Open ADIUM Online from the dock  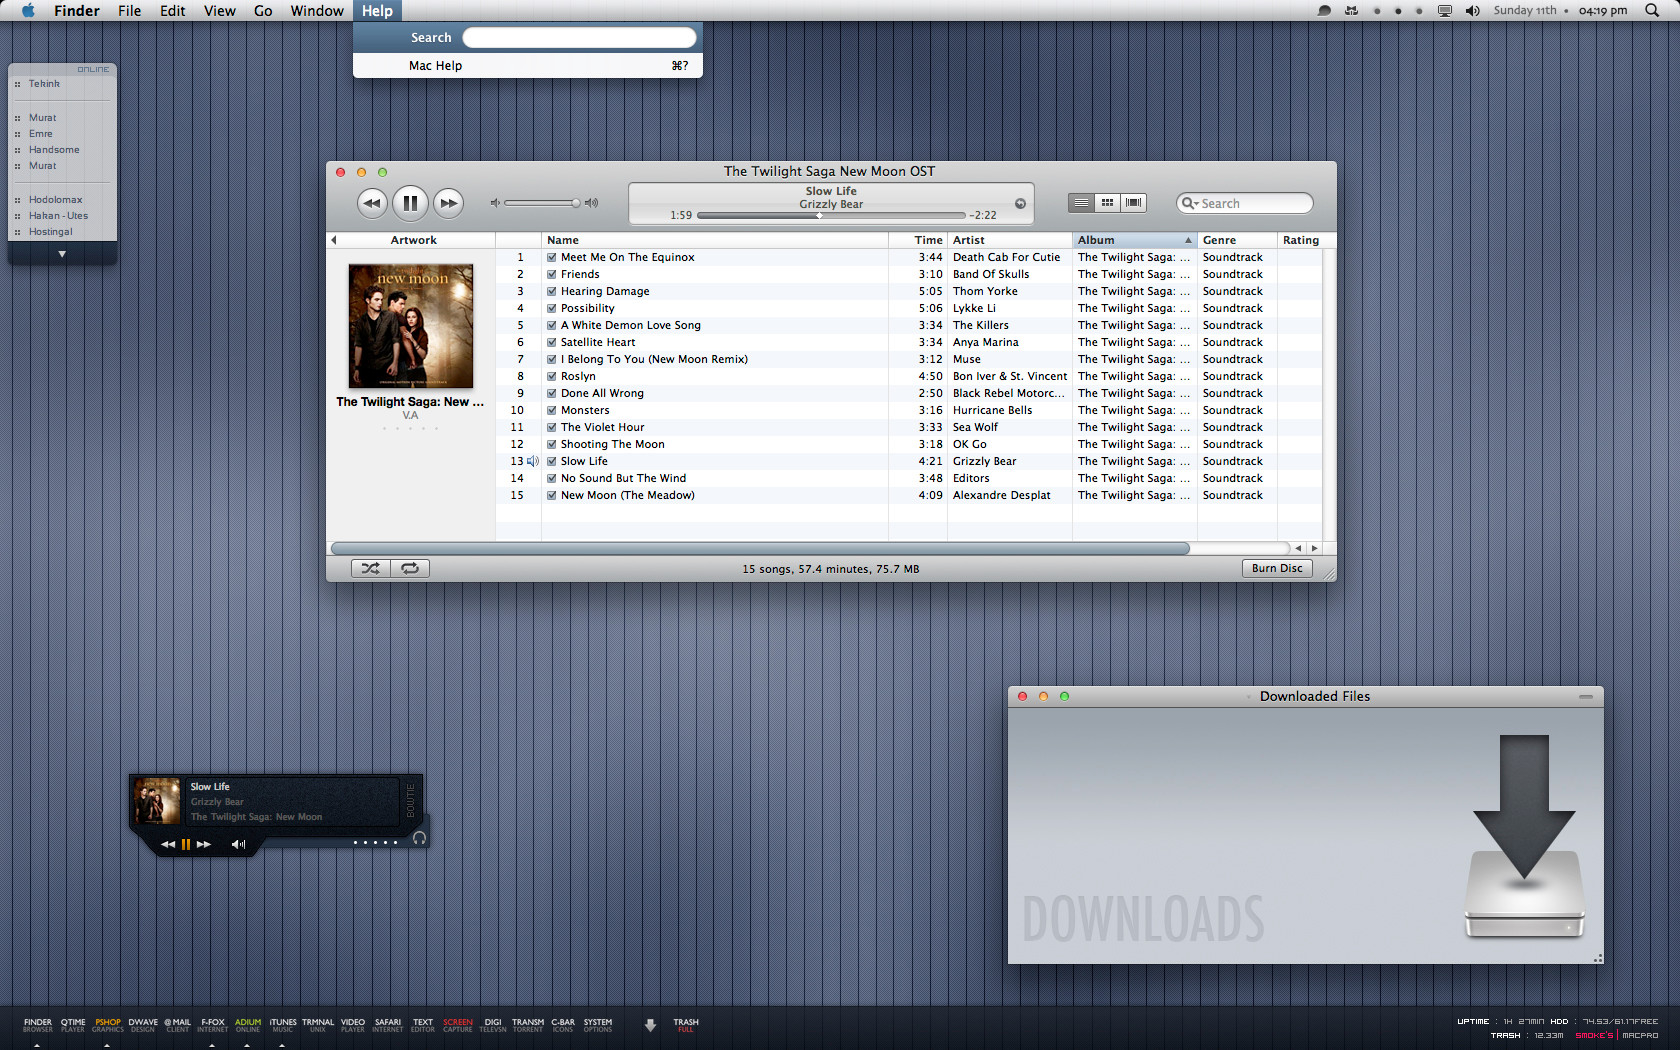click(x=248, y=1025)
